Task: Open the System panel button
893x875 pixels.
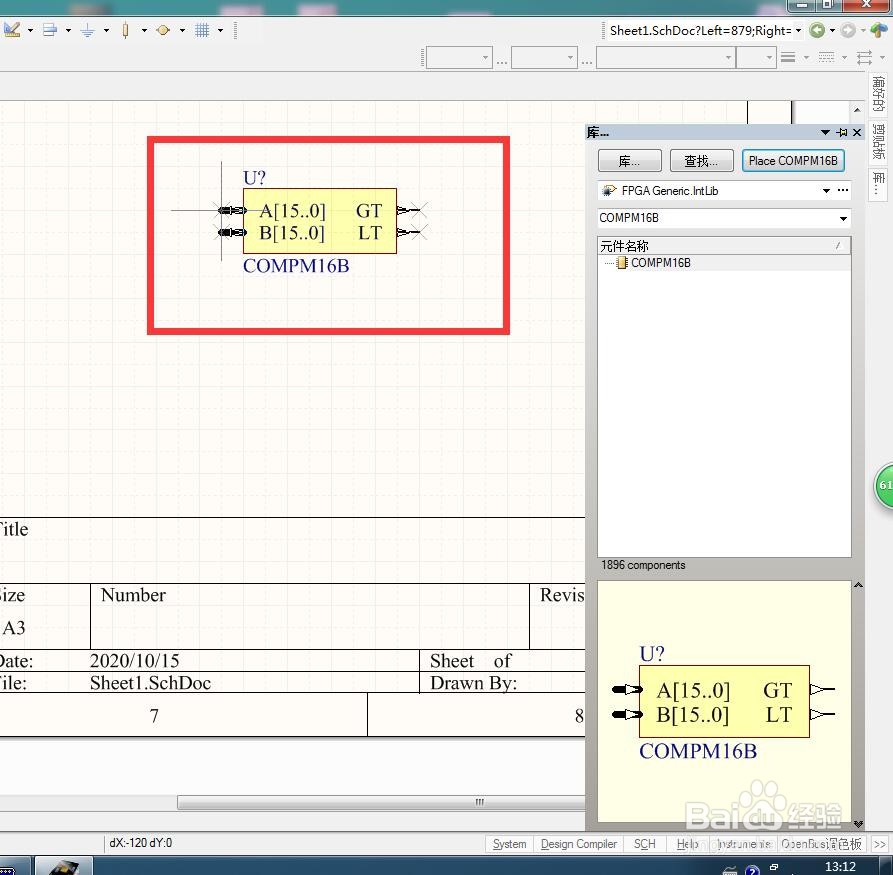Action: click(509, 844)
